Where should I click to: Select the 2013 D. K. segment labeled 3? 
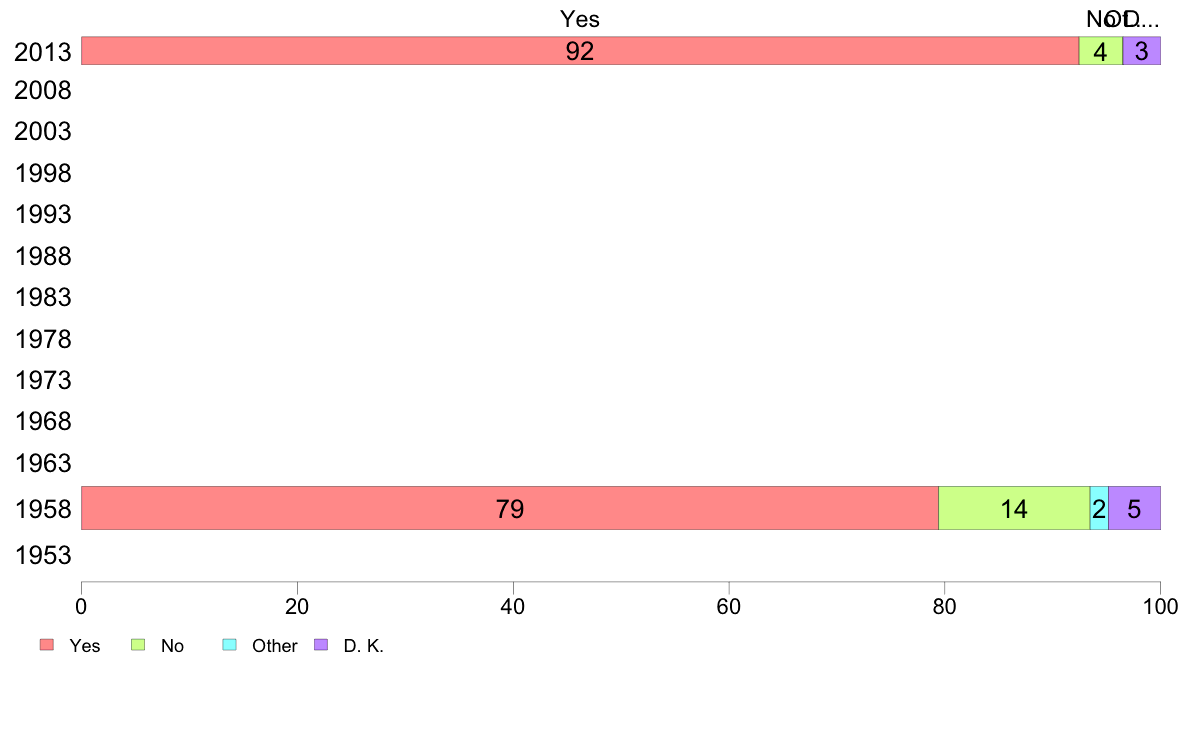(1142, 51)
